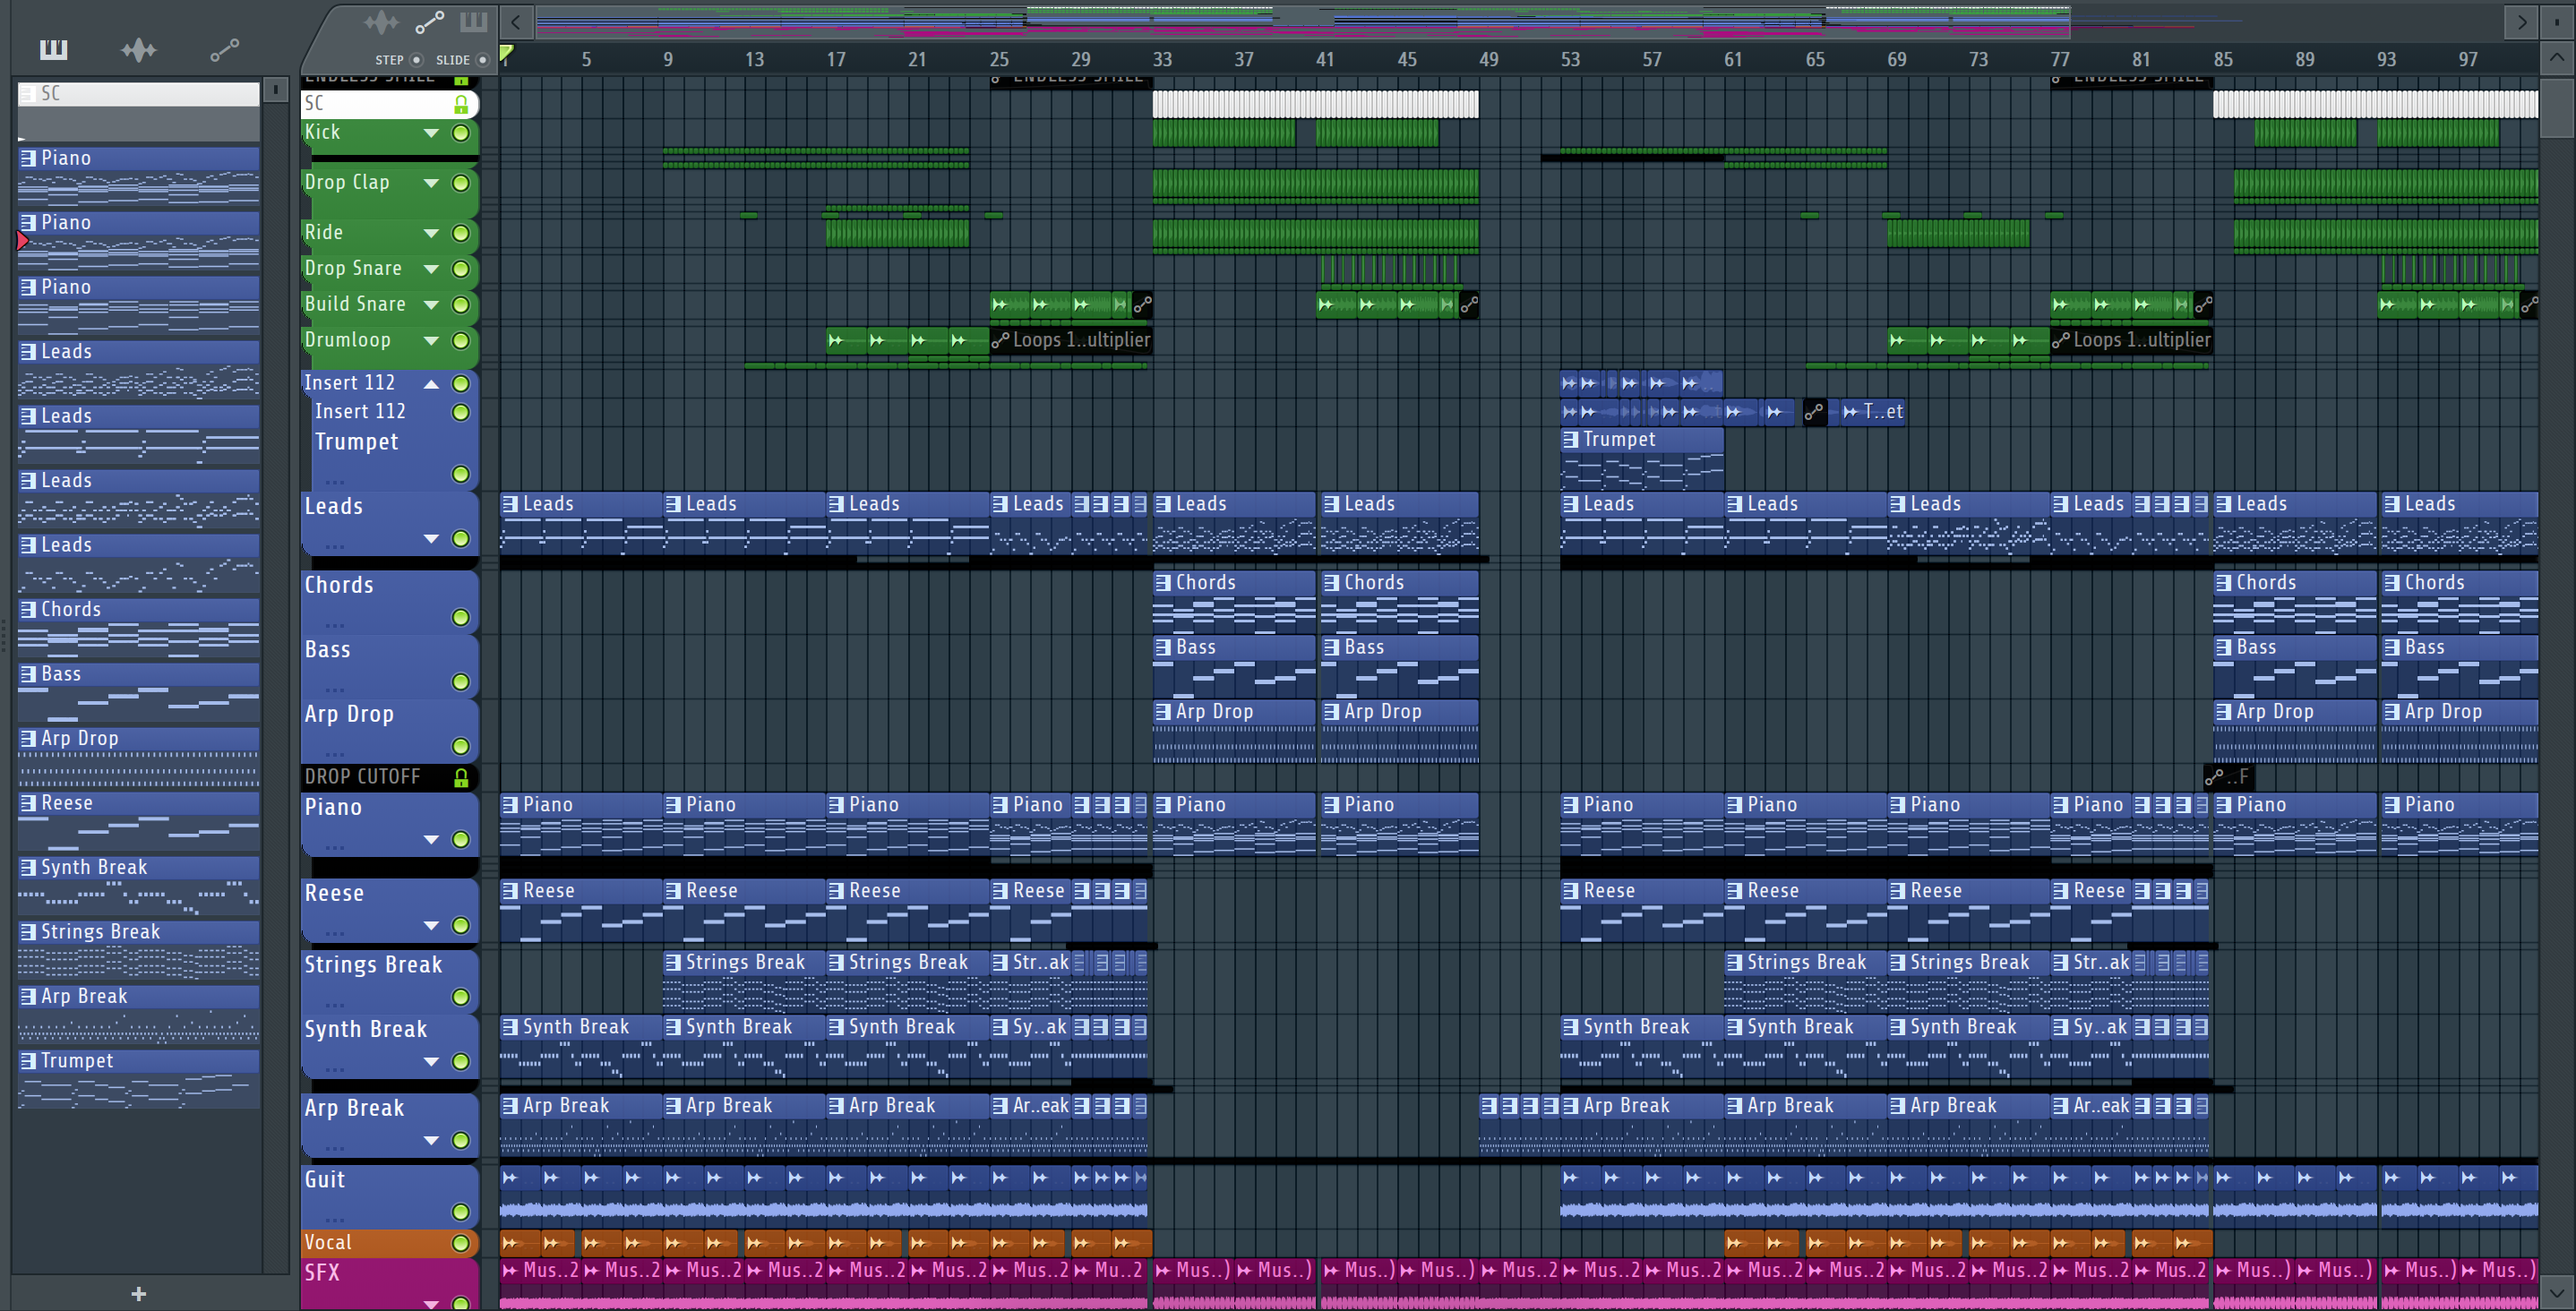2576x1311 pixels.
Task: Click the add new pattern plus button
Action: 139,1293
